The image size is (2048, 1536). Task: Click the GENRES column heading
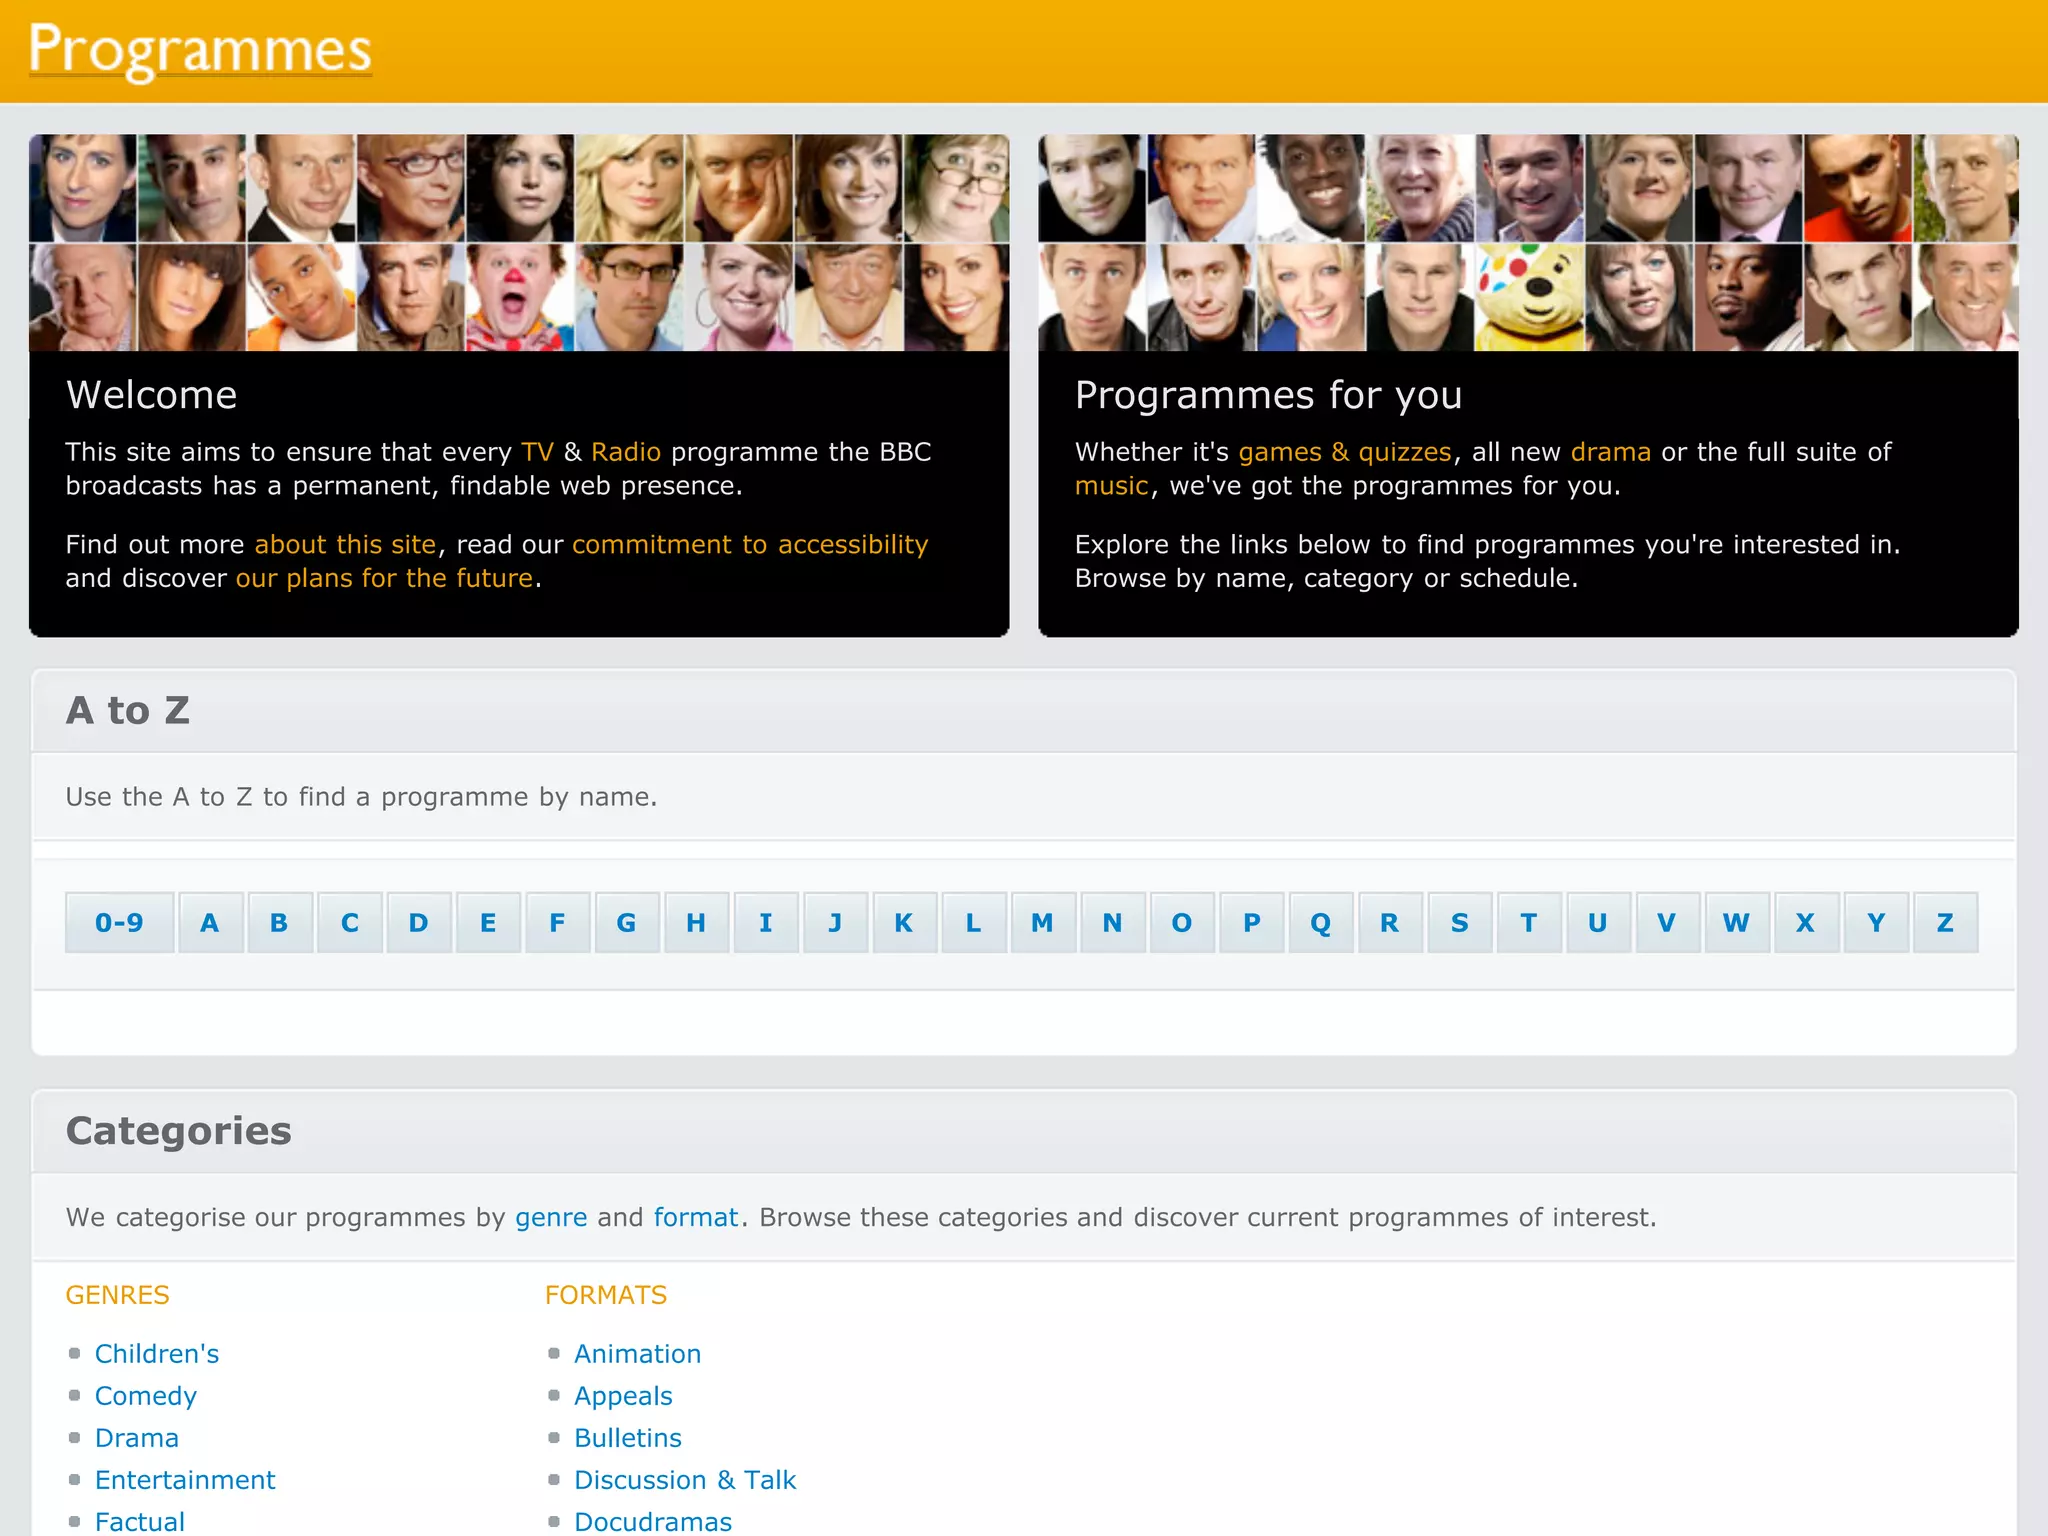point(118,1295)
